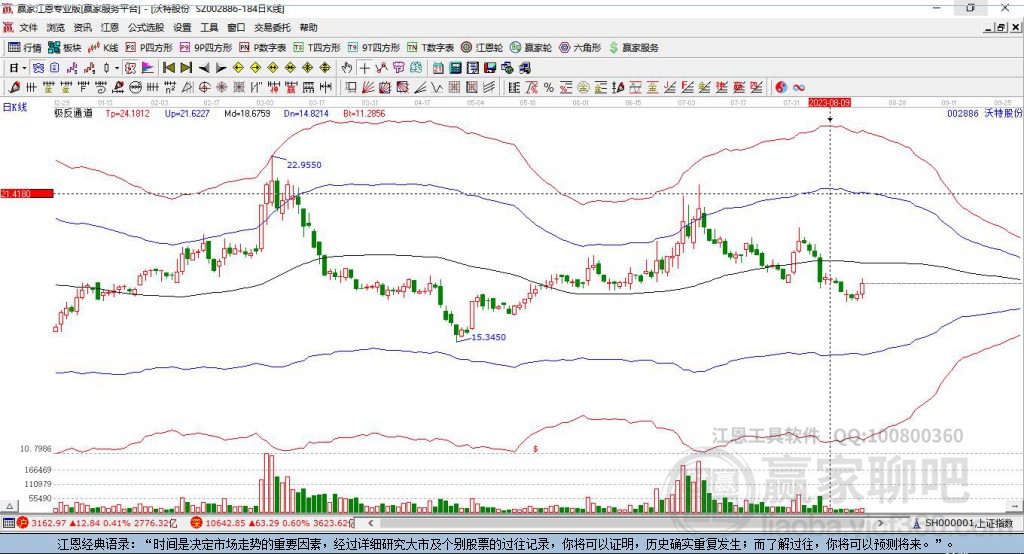Image resolution: width=1024 pixels, height=554 pixels.
Task: Click the red 21.4180 price label
Action: (x=27, y=193)
